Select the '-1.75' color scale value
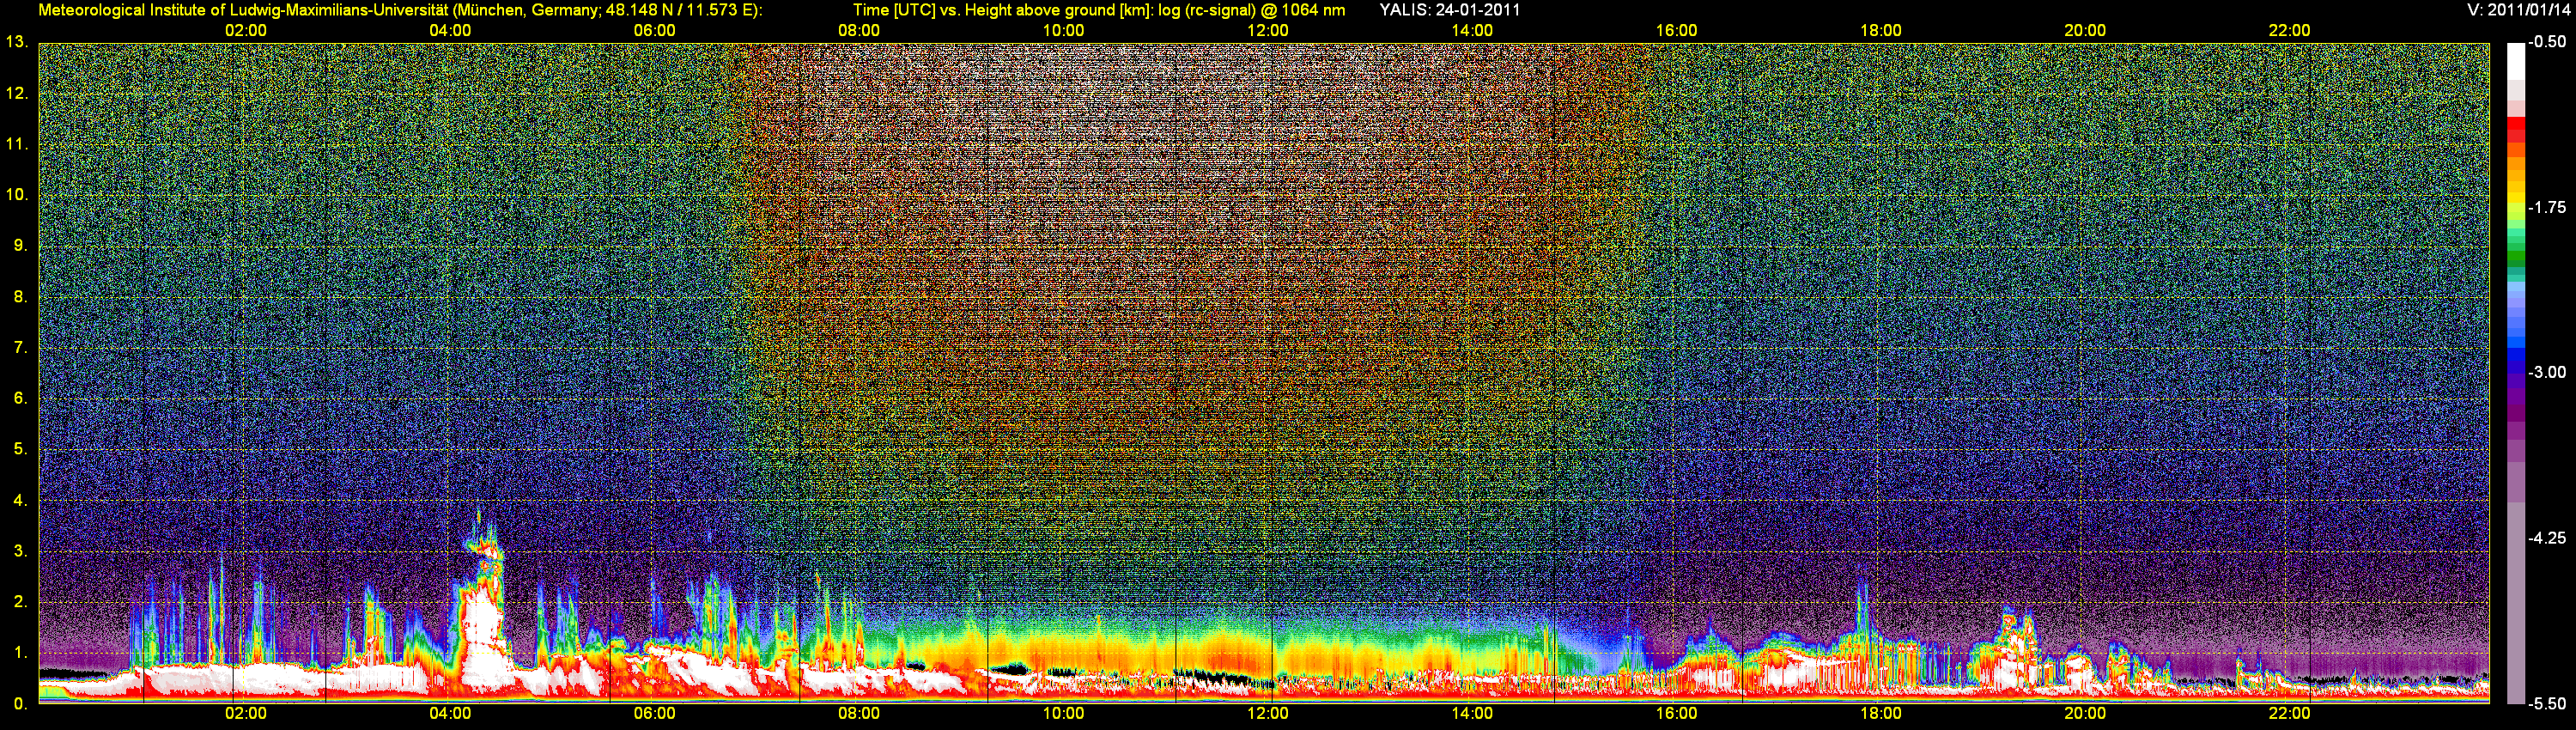 [2546, 207]
